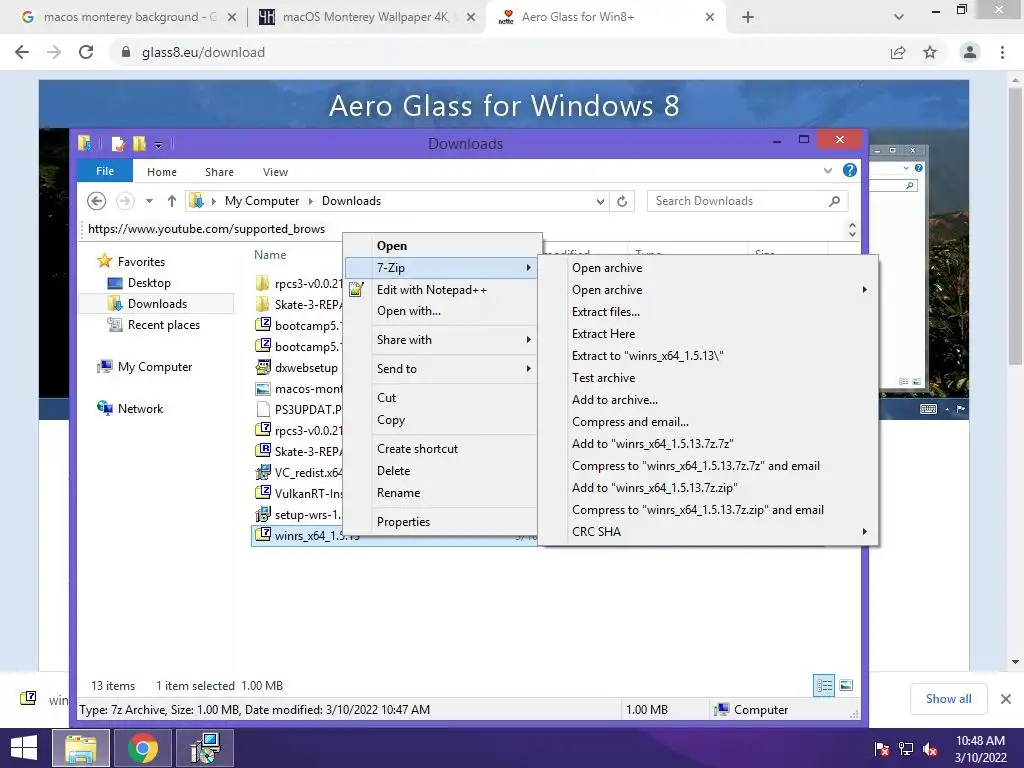Click the installer icon on the taskbar
The width and height of the screenshot is (1024, 768).
click(204, 748)
